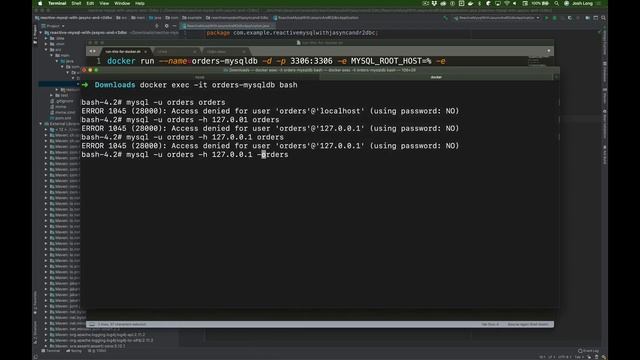Click the Dropbox menu bar icon
Screen dimensions: 640x360
click(434, 3)
